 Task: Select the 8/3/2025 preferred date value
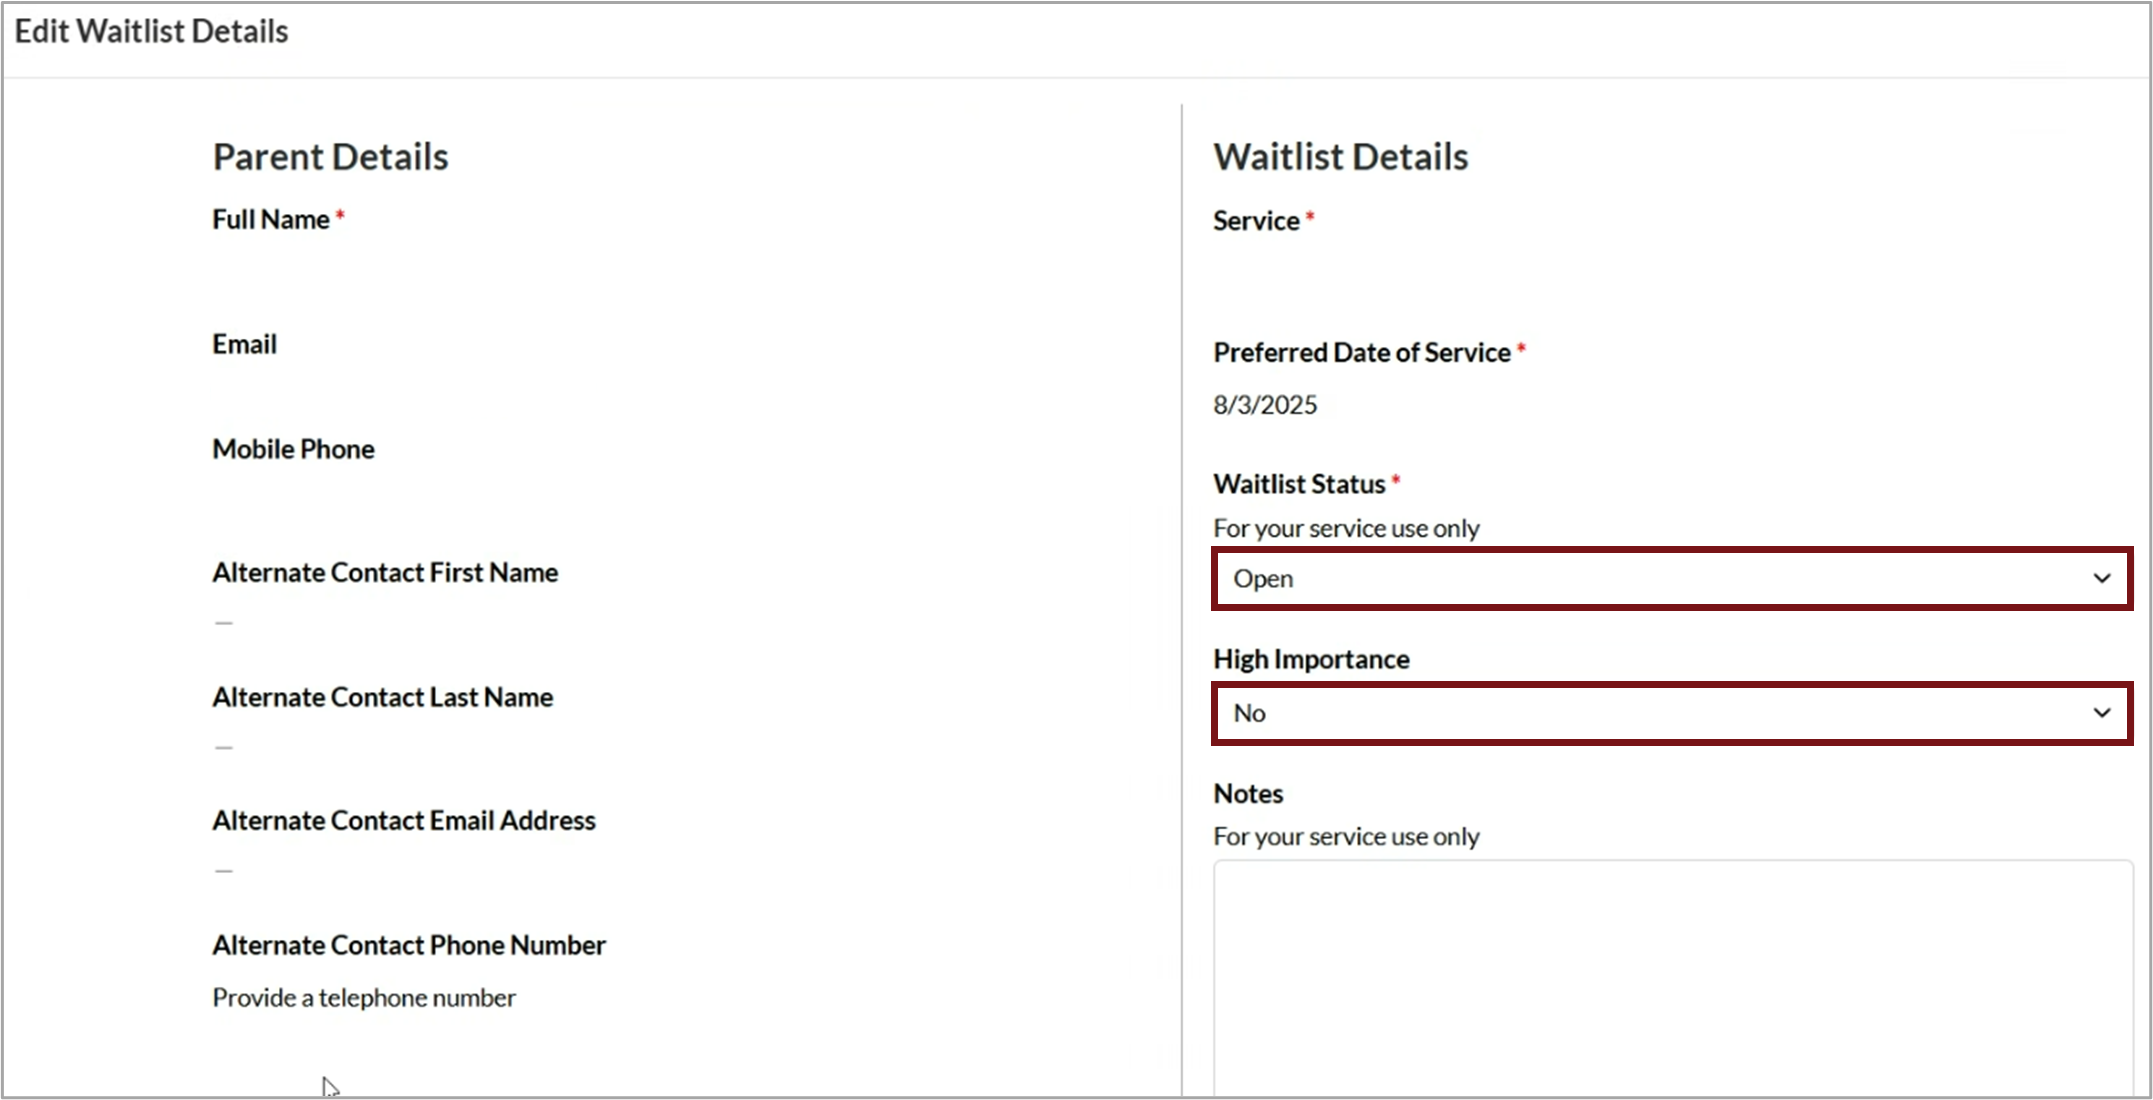point(1265,405)
